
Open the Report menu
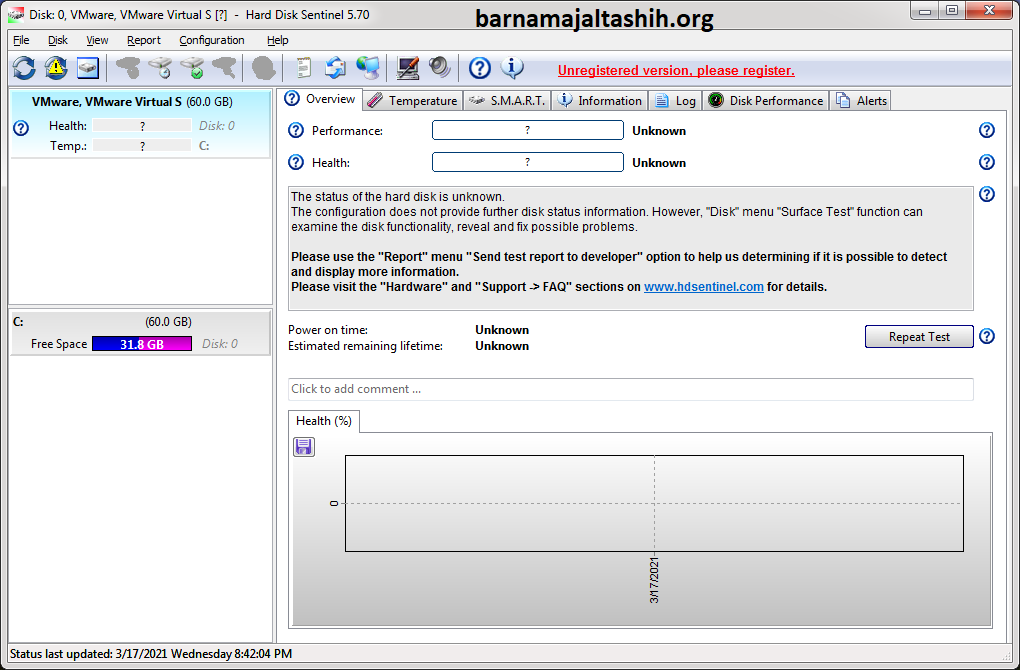(144, 40)
